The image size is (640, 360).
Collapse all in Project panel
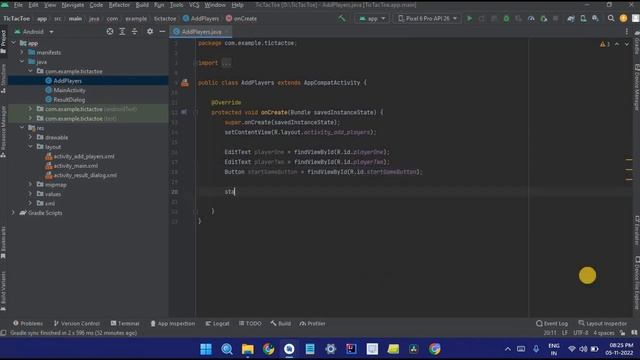pyautogui.click(x=134, y=31)
